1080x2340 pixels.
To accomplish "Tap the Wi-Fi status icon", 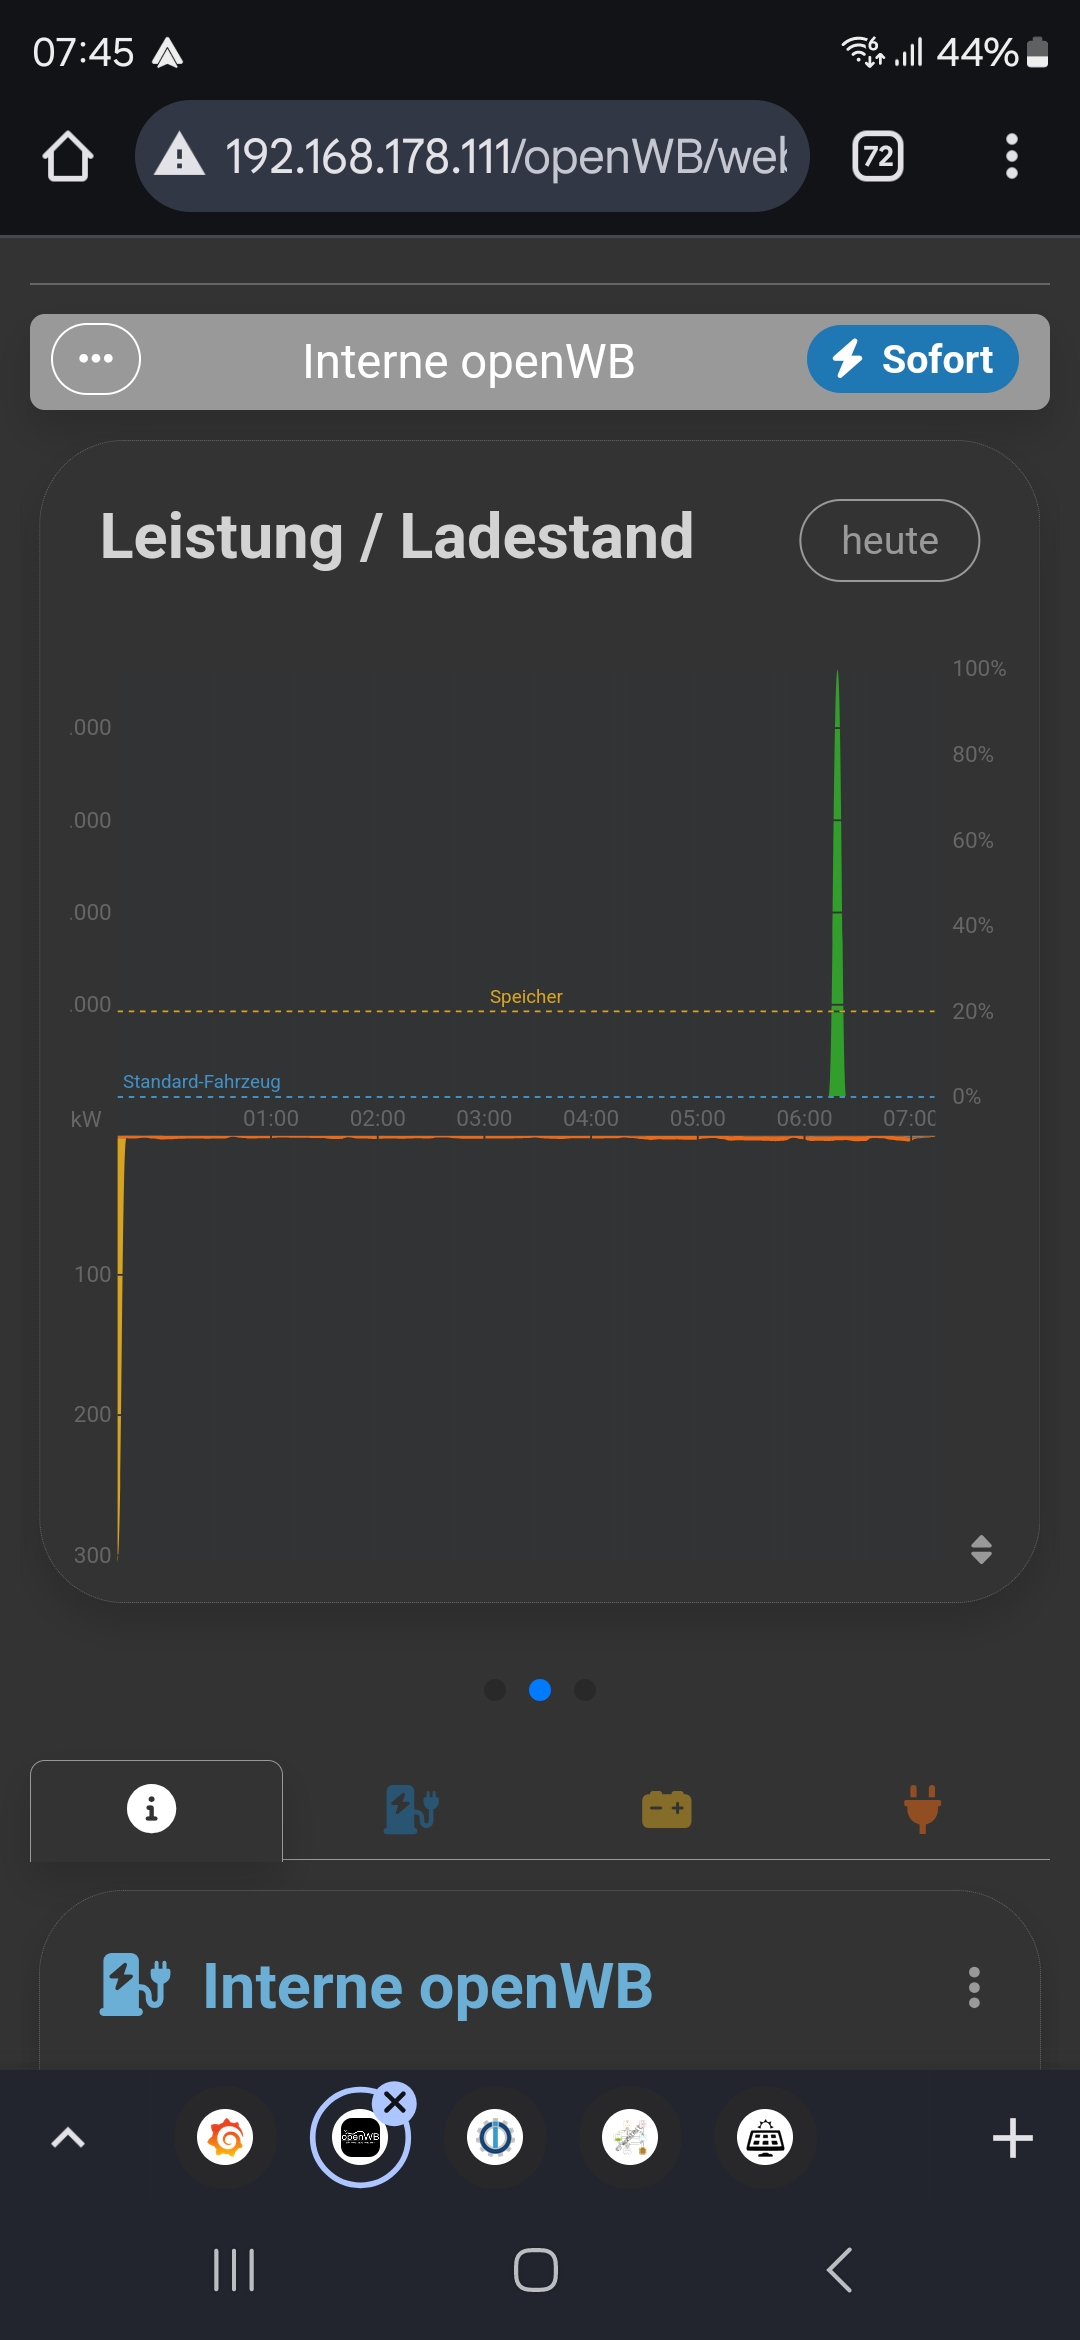I will pos(861,50).
